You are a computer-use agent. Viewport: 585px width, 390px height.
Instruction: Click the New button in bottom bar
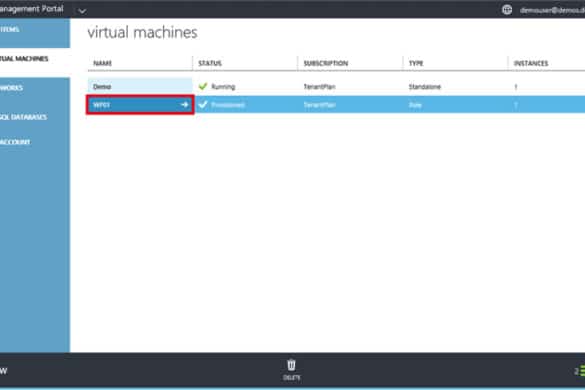(3, 371)
